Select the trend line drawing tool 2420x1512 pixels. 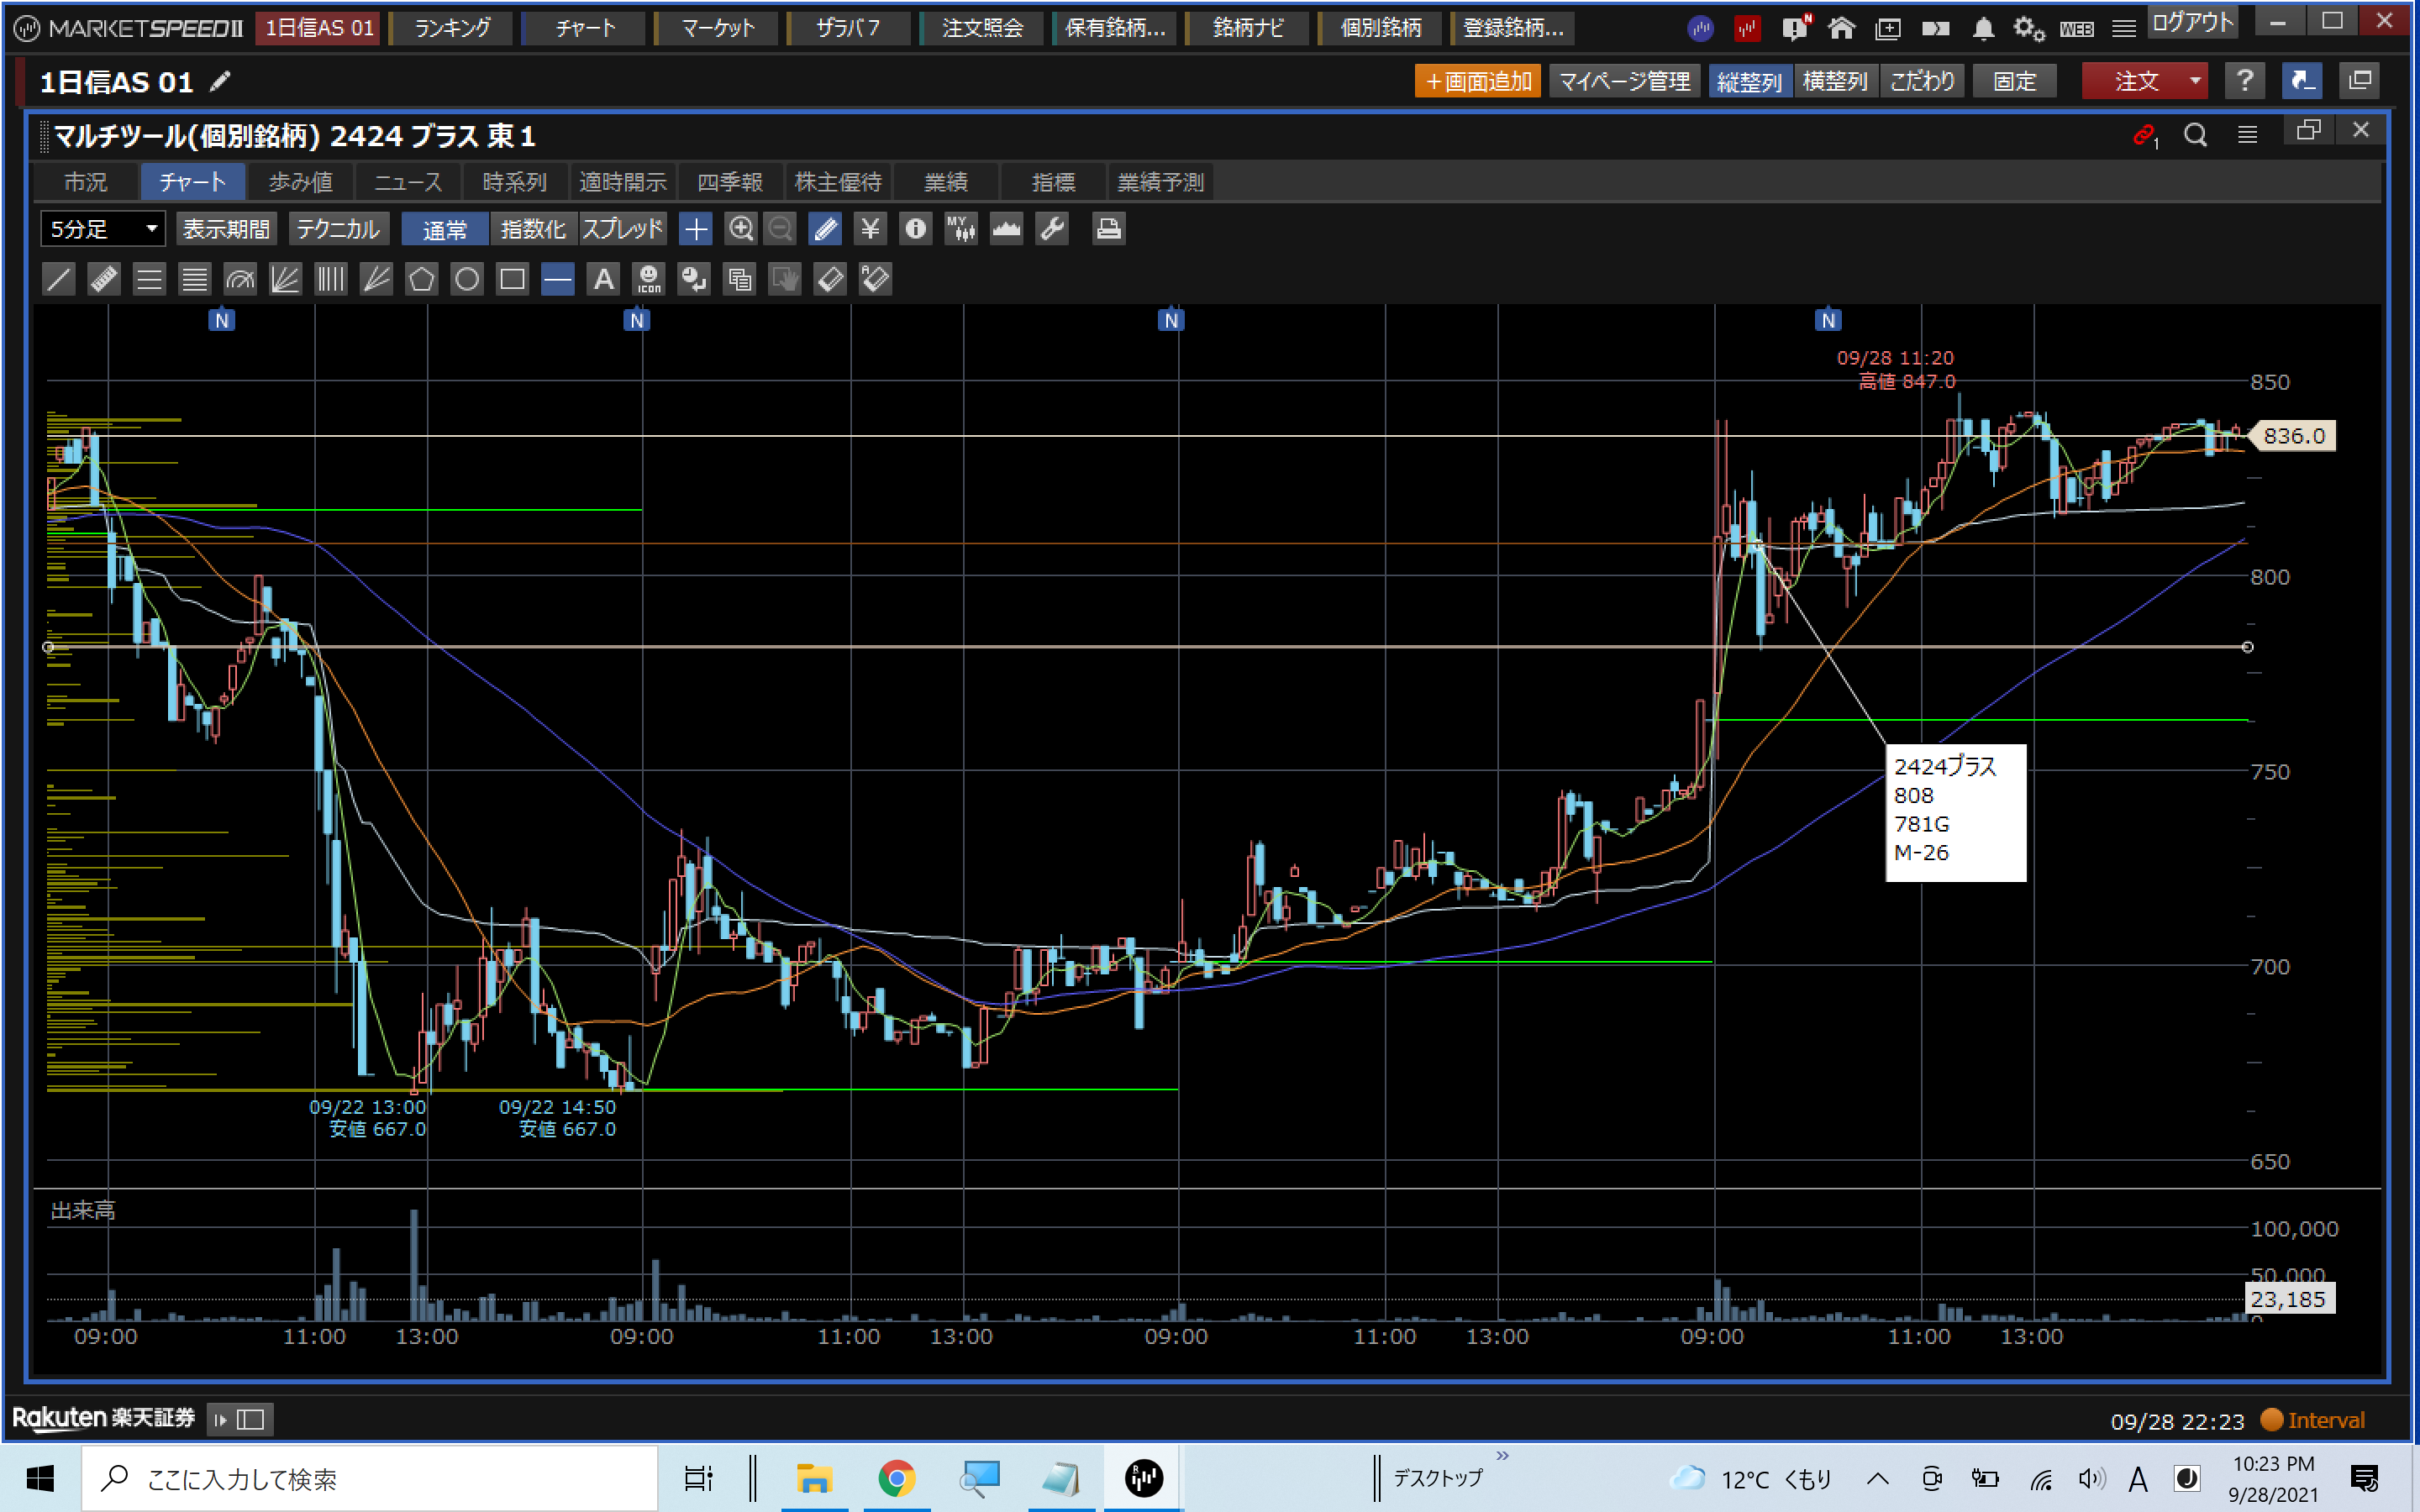point(59,279)
